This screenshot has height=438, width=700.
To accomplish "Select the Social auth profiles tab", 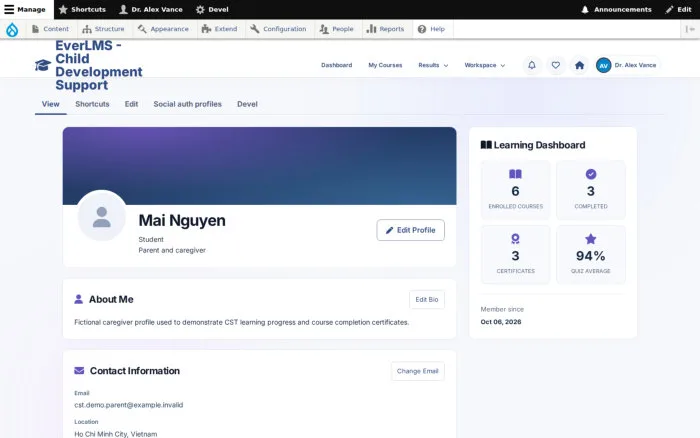I will [188, 104].
